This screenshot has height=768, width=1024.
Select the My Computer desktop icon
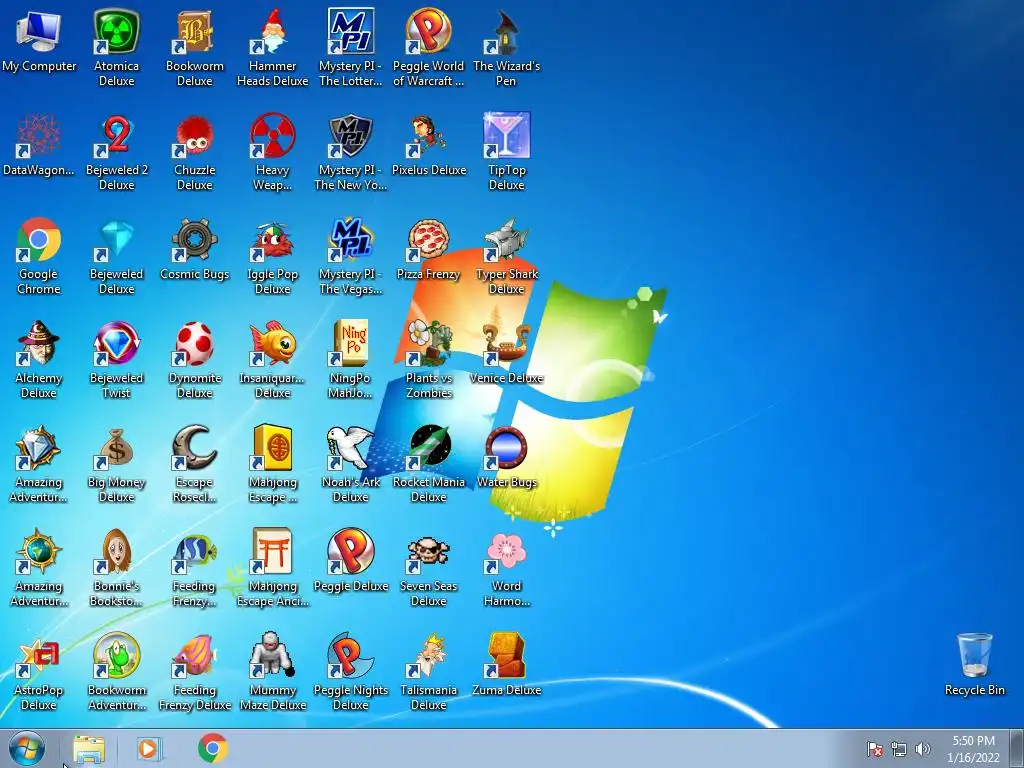click(39, 31)
